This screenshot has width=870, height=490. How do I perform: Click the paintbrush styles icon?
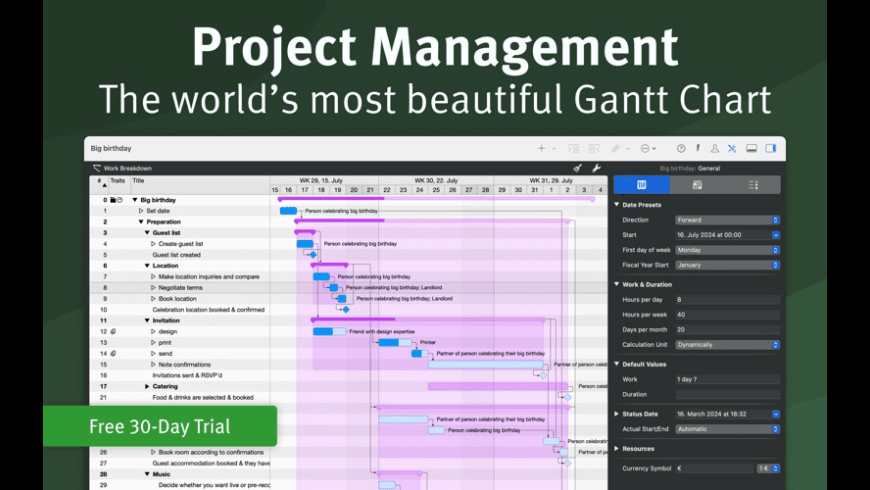pos(578,168)
